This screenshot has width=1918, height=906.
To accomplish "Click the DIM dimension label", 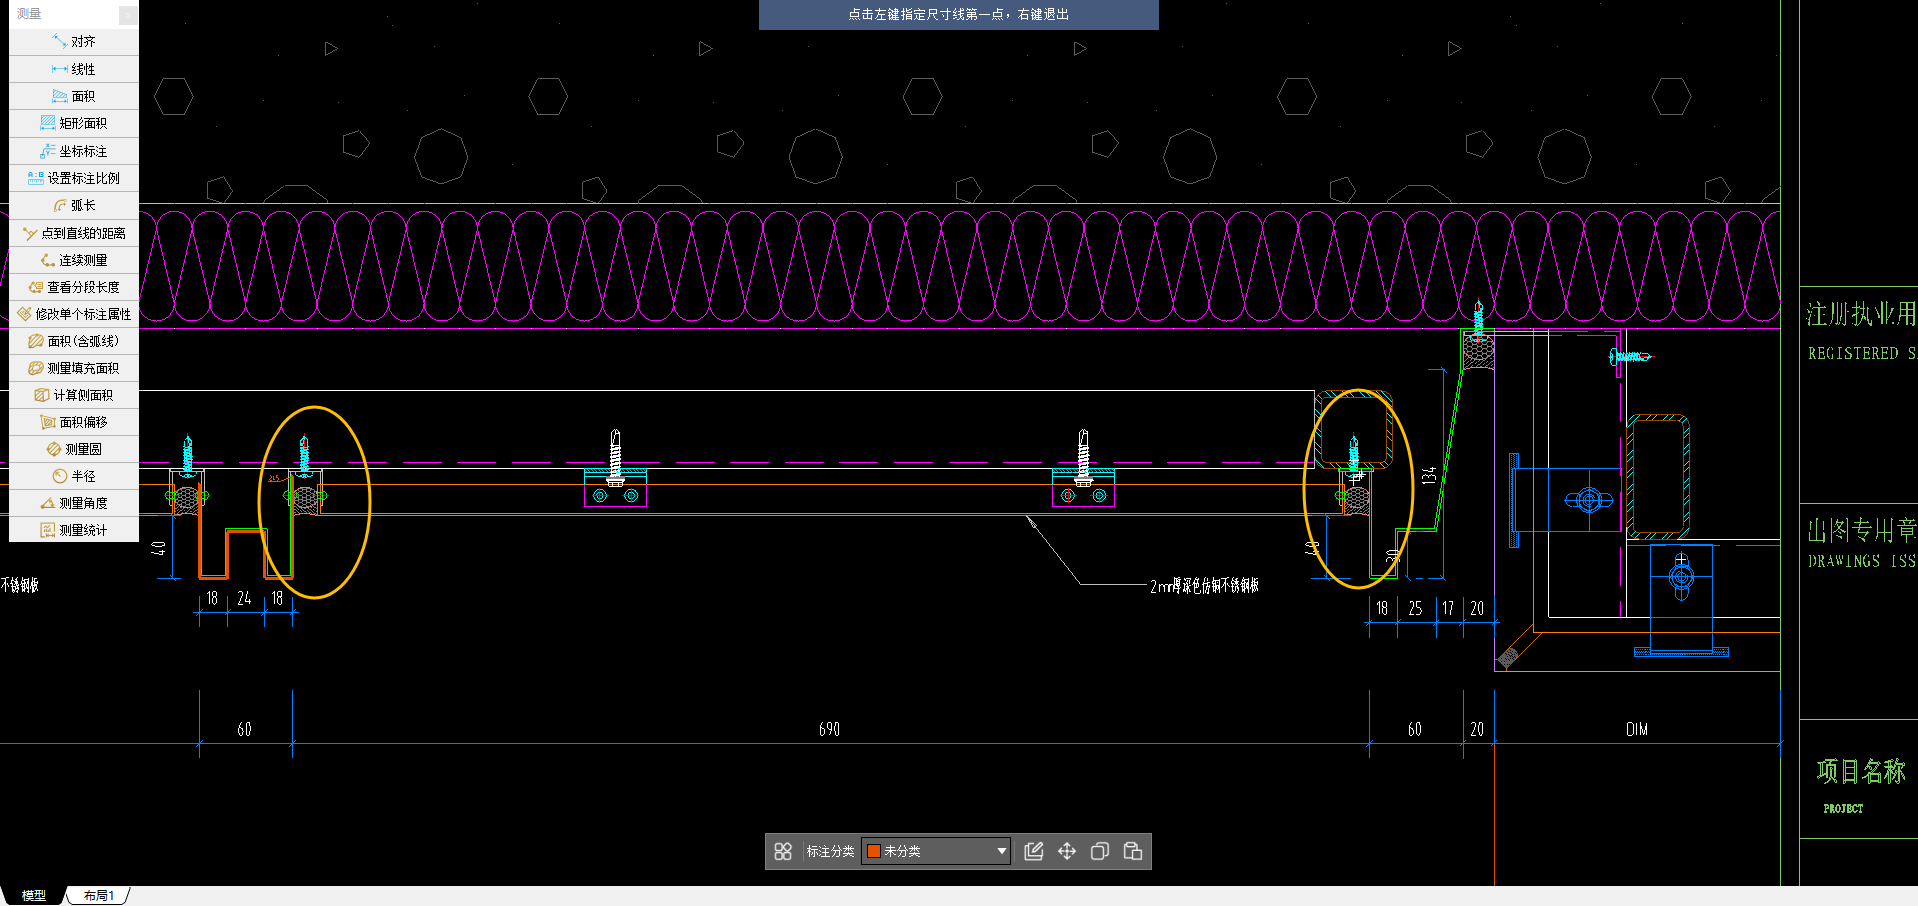I will tap(1637, 729).
